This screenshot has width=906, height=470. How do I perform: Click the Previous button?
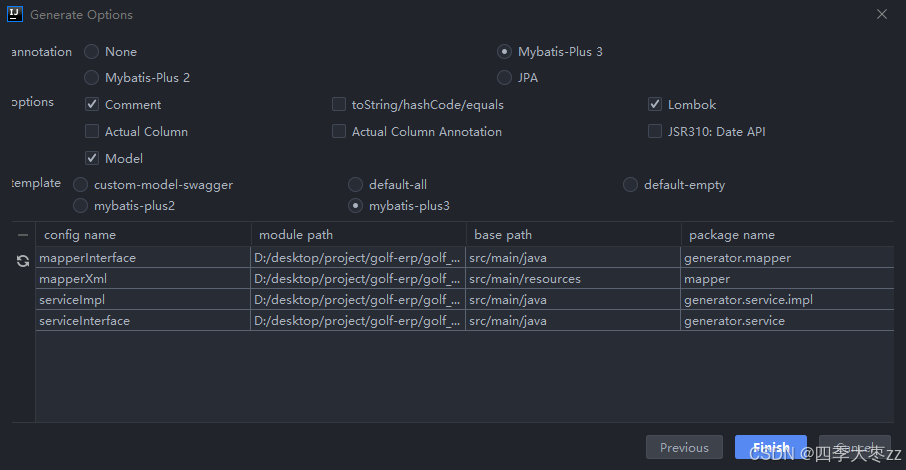(684, 447)
